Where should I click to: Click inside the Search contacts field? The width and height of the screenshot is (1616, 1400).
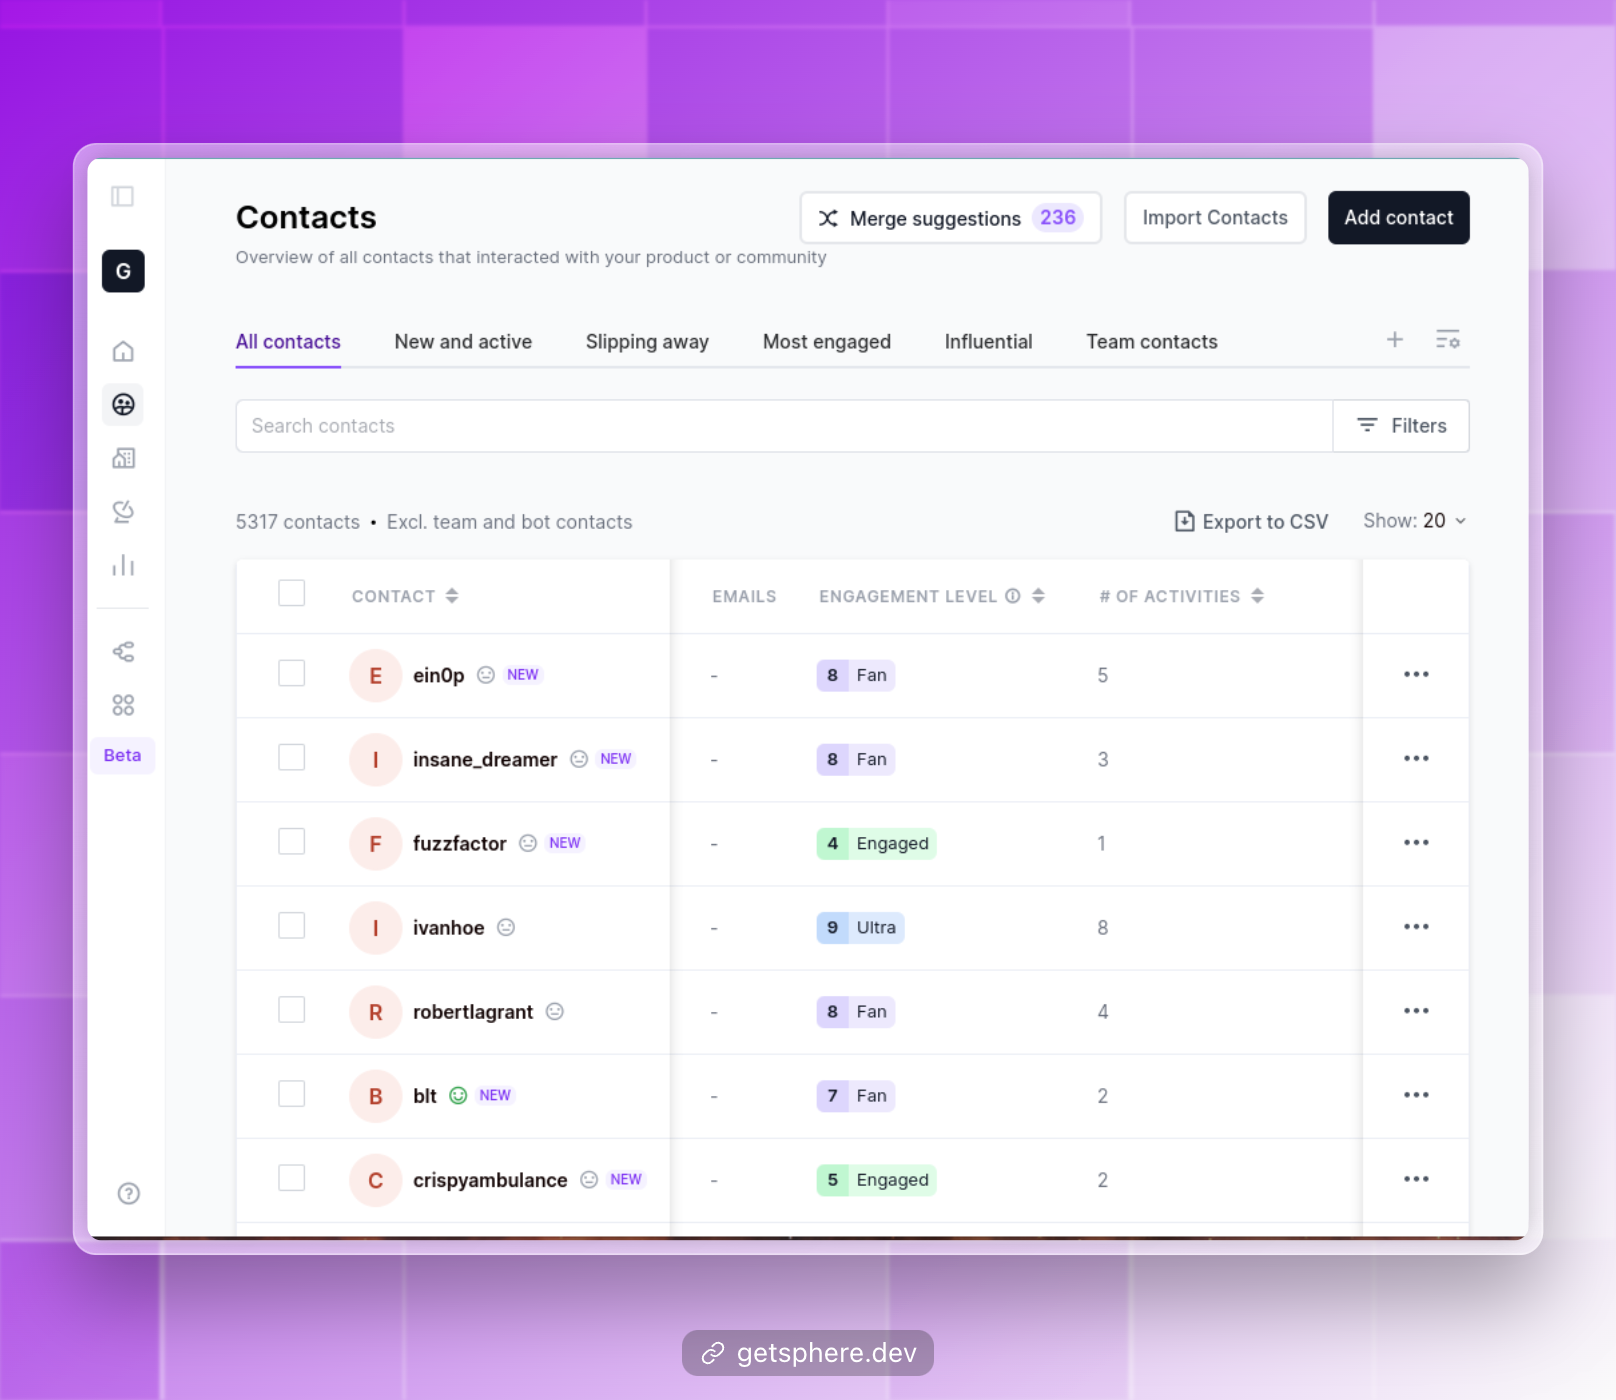click(700, 426)
